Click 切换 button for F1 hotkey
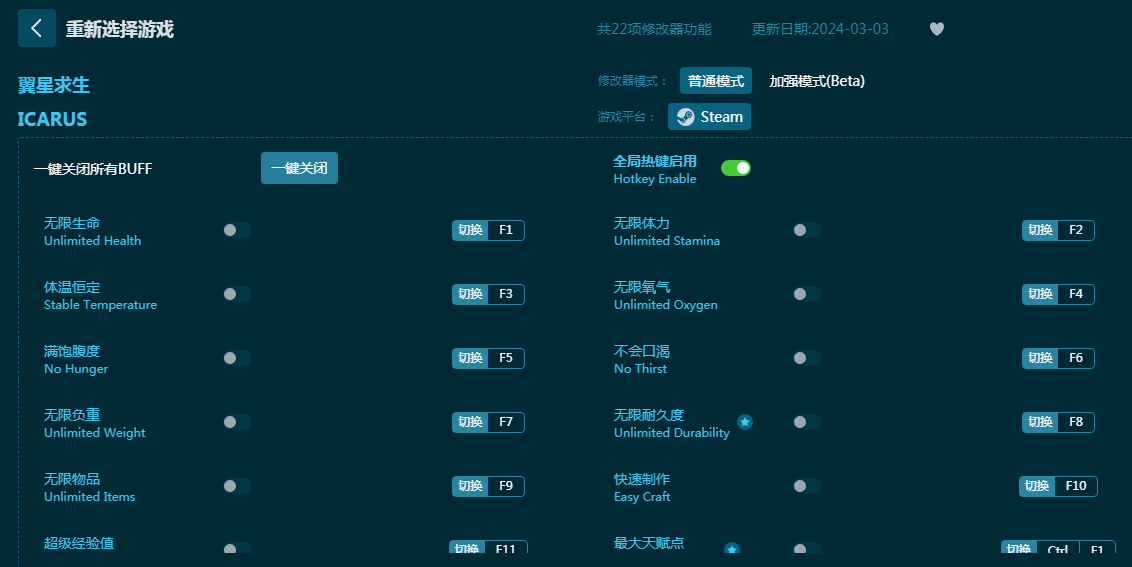 coord(470,230)
